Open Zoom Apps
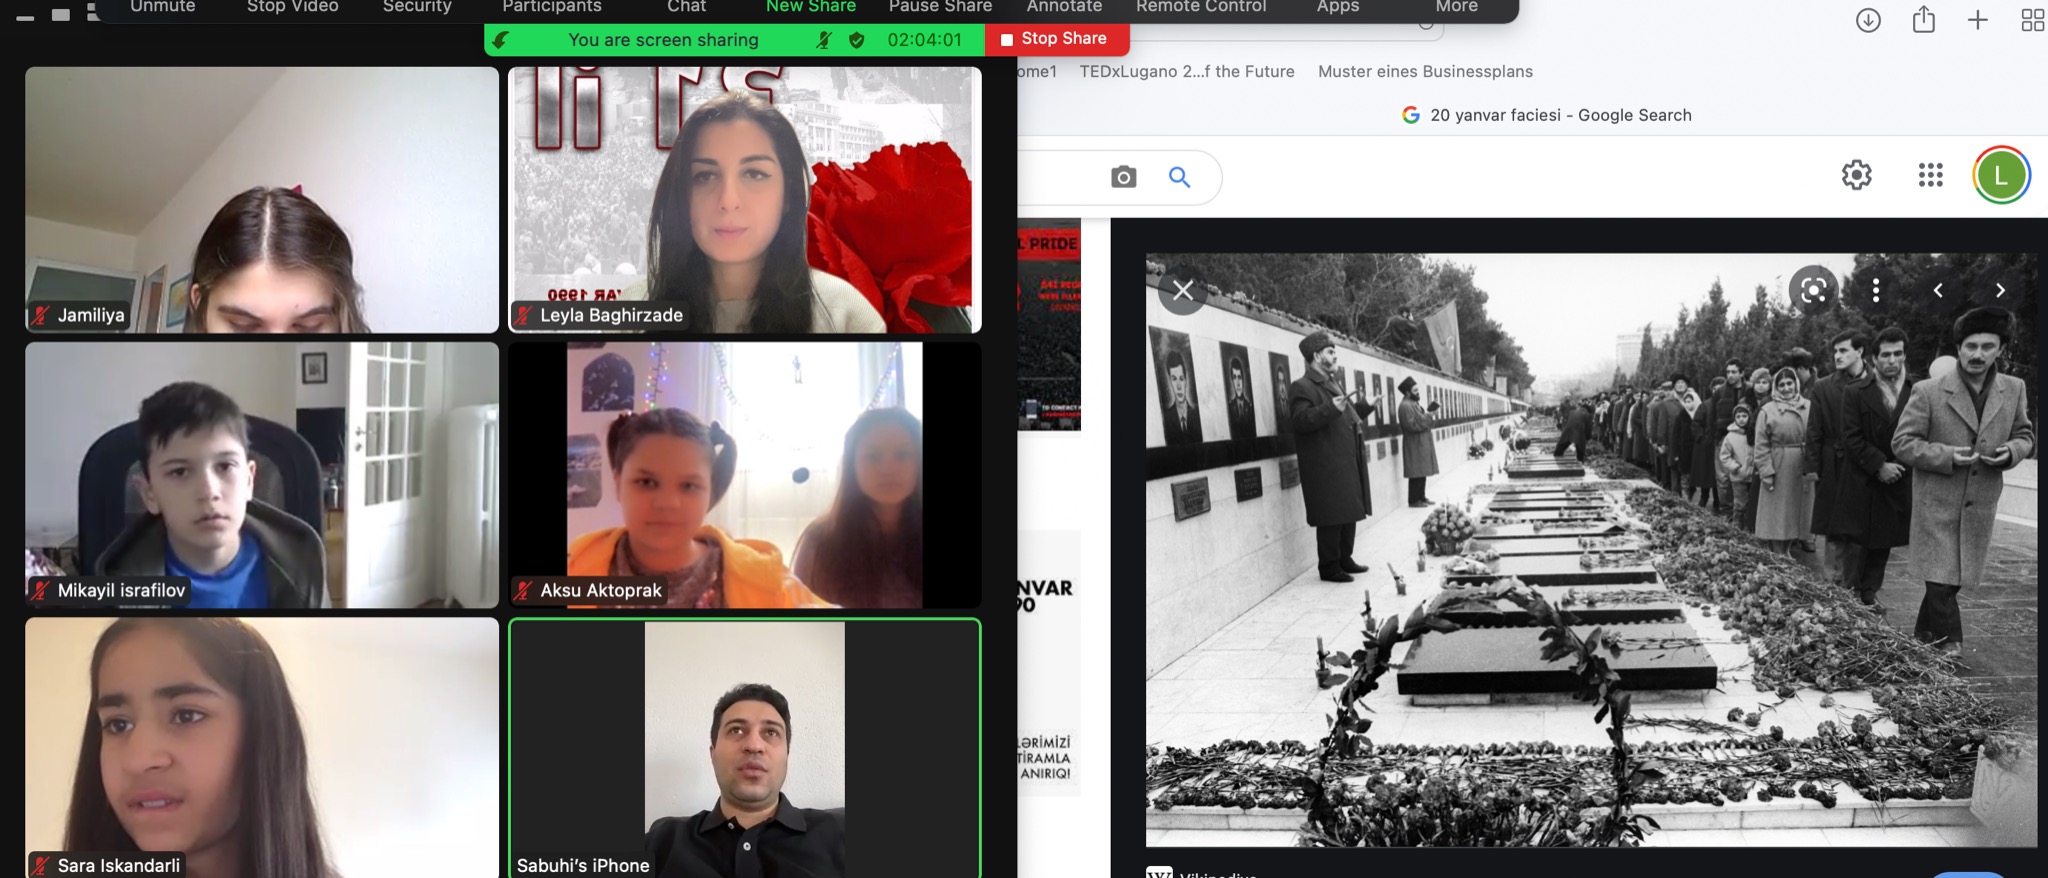Screen dimensions: 2048x878 (x=1337, y=7)
